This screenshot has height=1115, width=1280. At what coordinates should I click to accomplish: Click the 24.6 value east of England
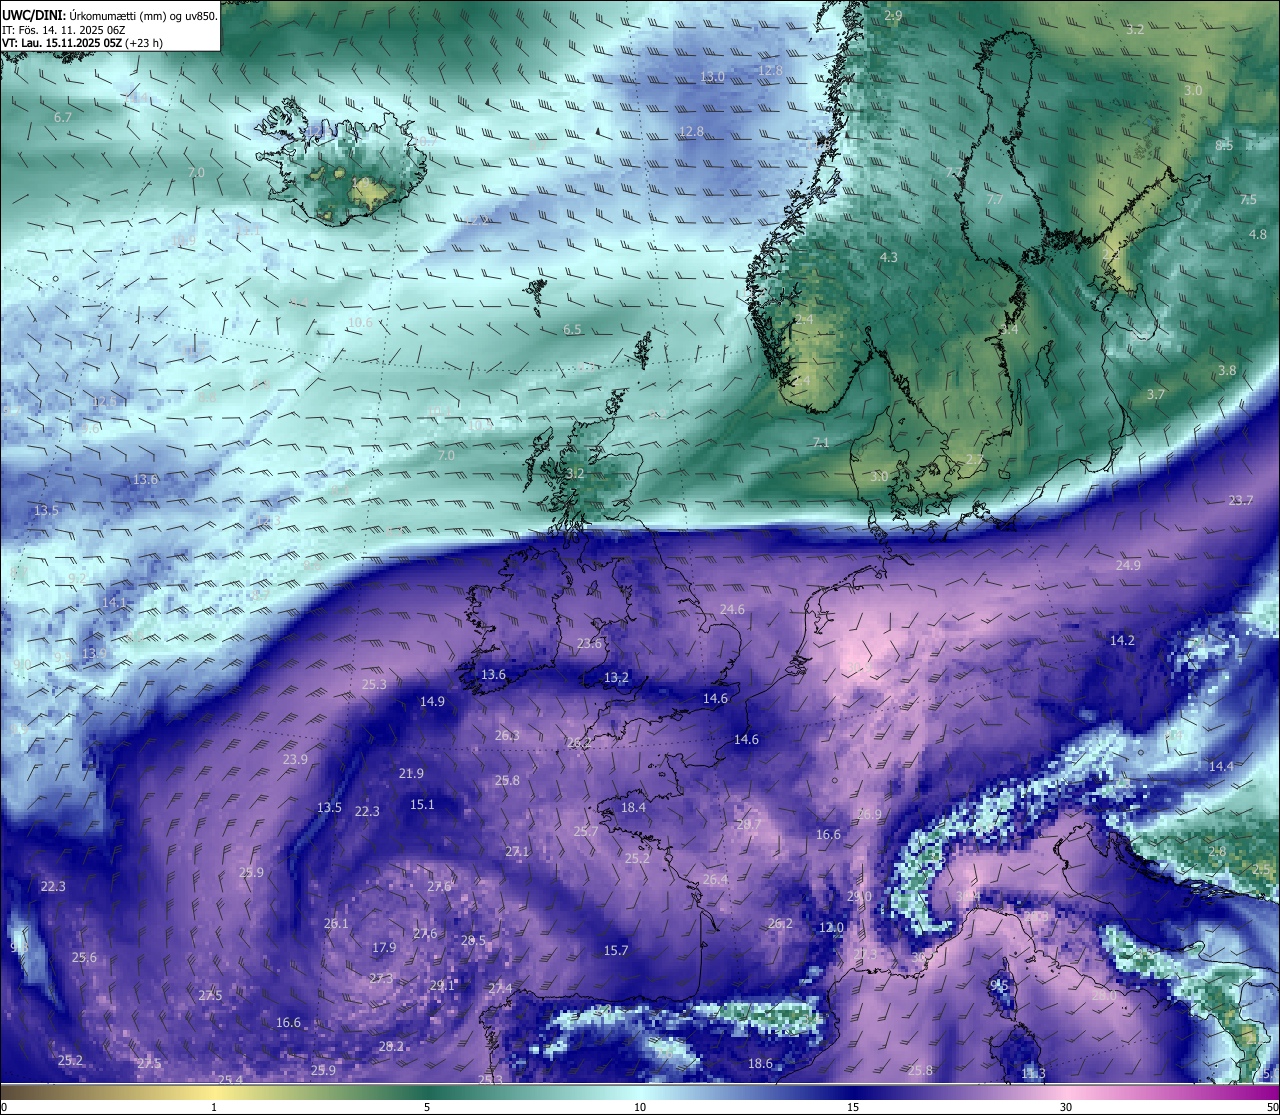732,609
